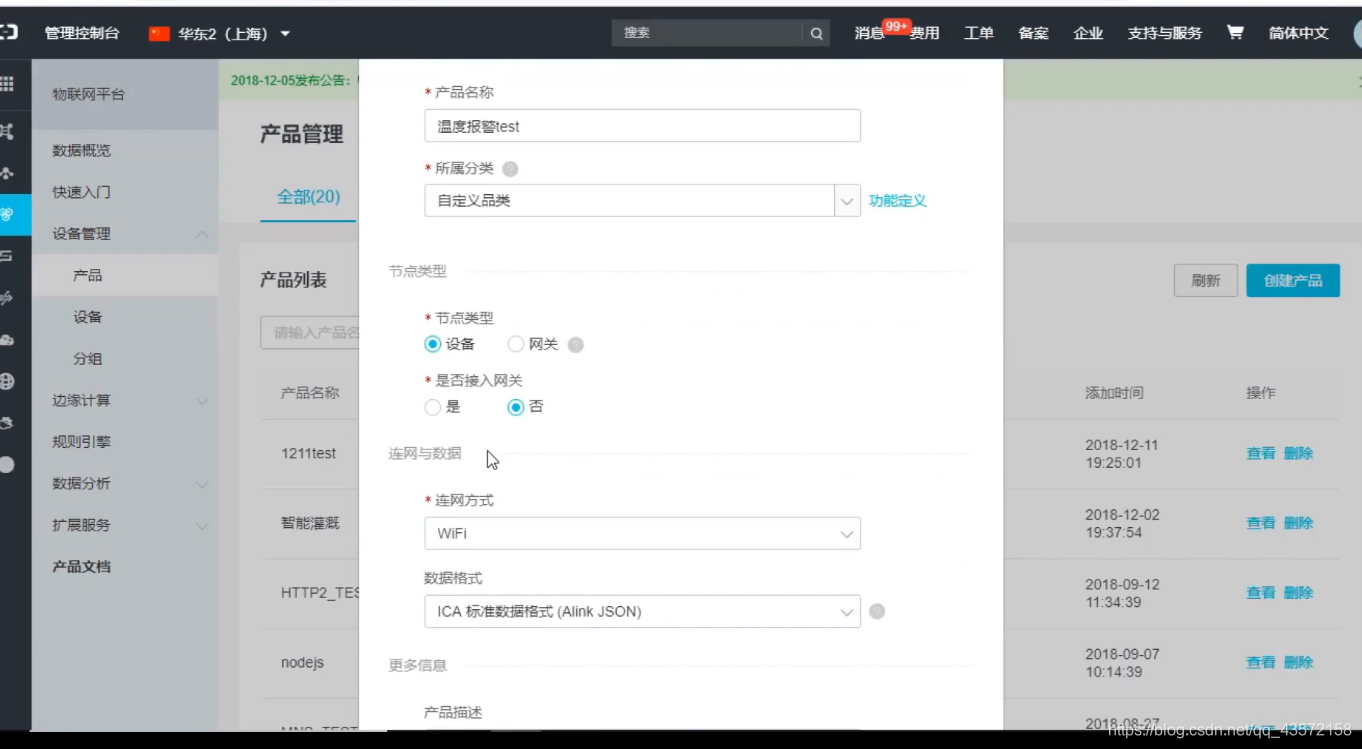Select 产品 under 设备管理
This screenshot has width=1362, height=749.
pos(88,275)
